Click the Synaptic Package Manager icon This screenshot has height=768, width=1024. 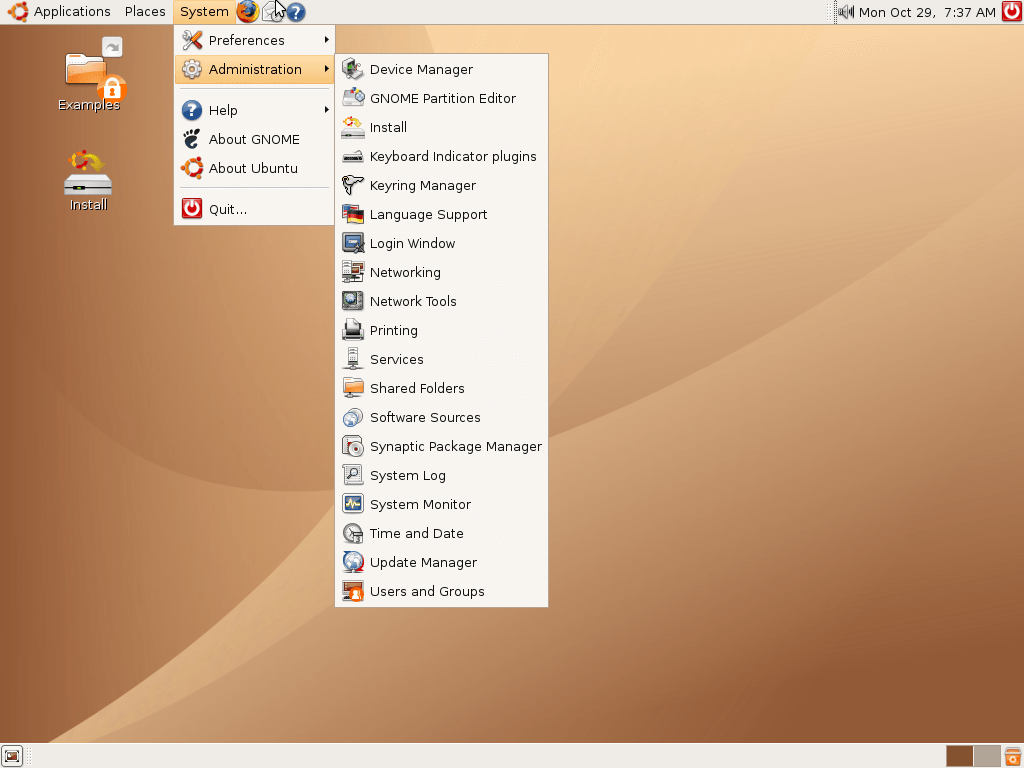(x=353, y=446)
